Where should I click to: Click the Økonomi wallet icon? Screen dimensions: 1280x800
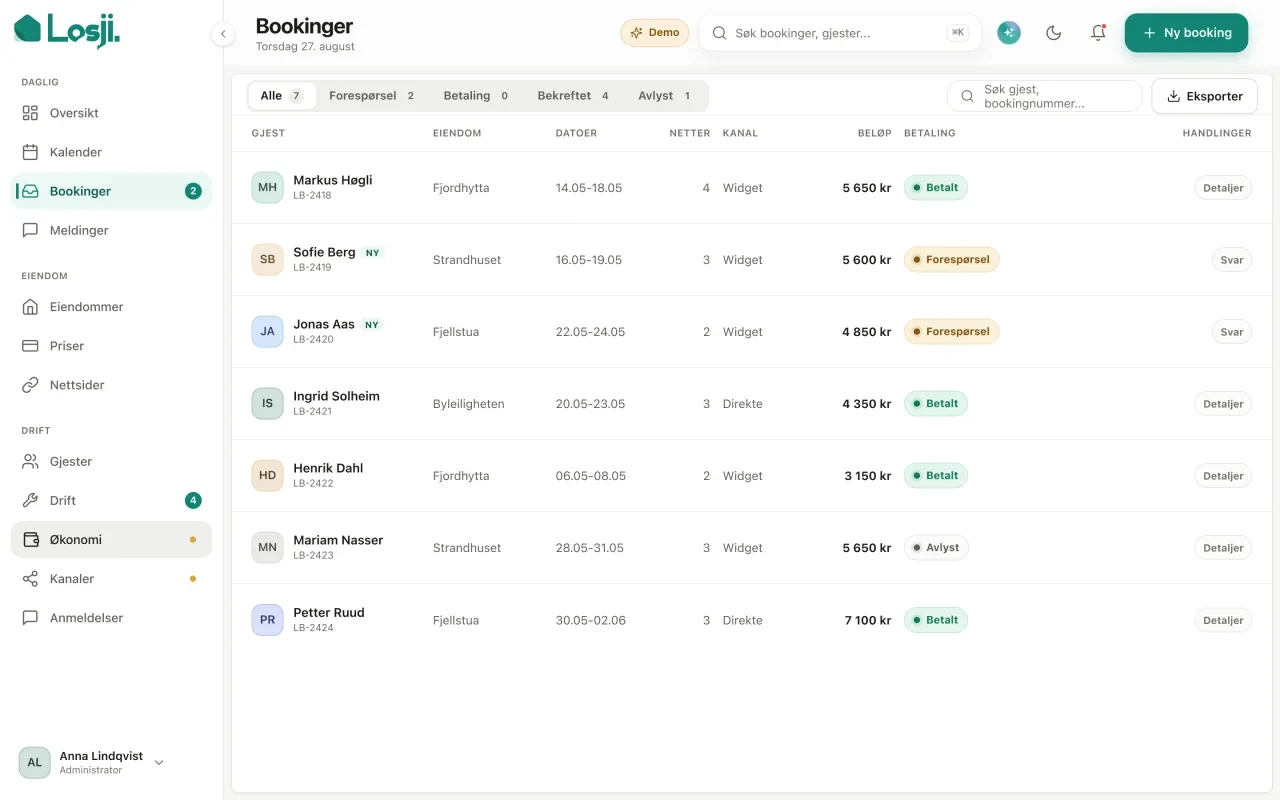coord(30,540)
